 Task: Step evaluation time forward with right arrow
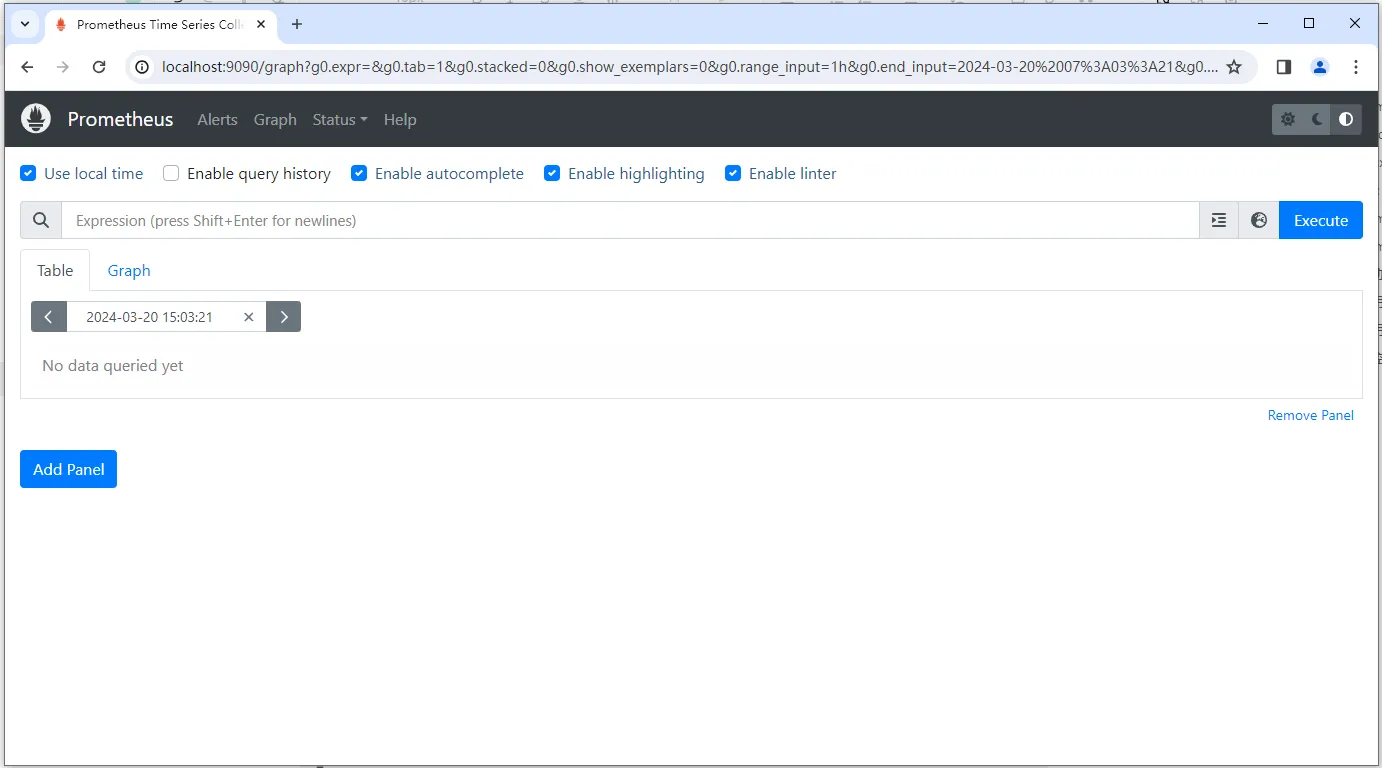pyautogui.click(x=284, y=317)
